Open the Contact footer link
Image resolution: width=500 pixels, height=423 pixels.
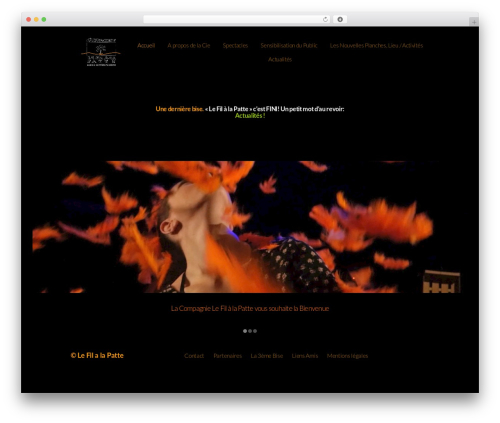(x=194, y=356)
